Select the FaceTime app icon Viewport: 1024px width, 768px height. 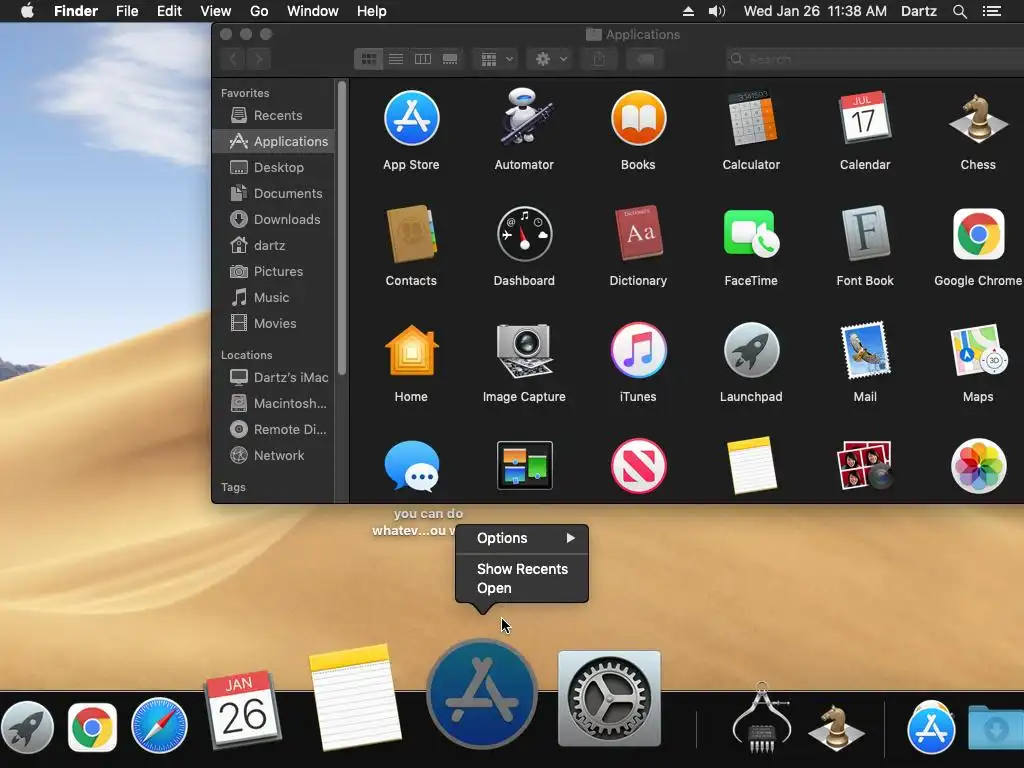751,234
